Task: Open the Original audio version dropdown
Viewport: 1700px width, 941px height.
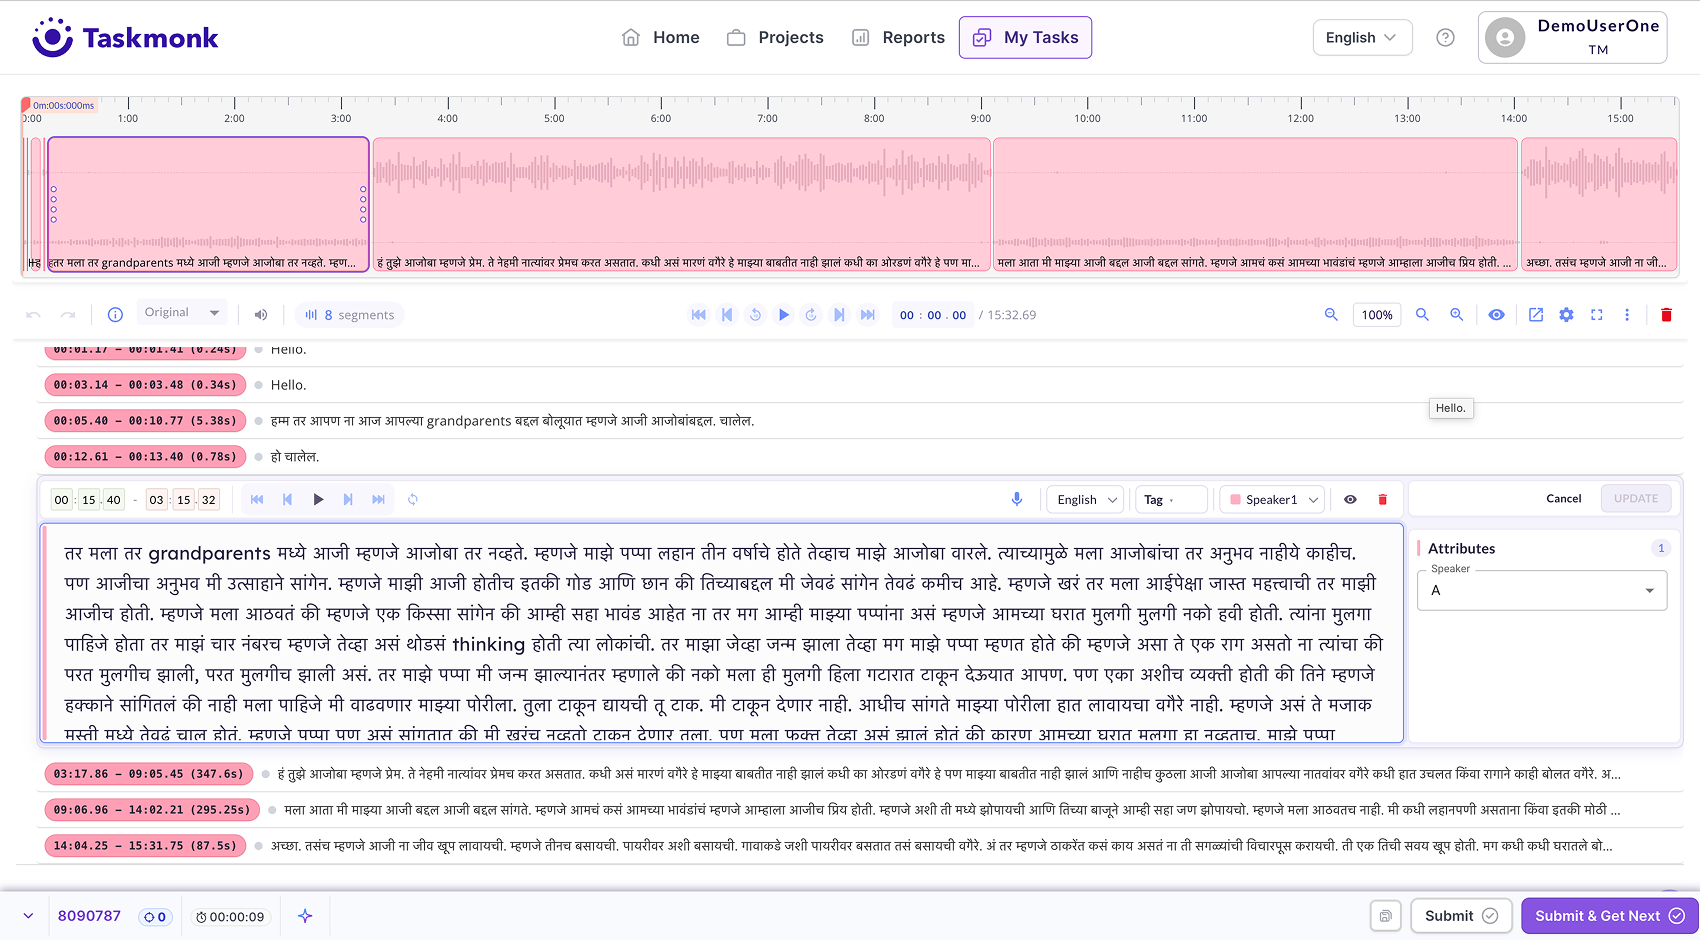Action: point(181,312)
